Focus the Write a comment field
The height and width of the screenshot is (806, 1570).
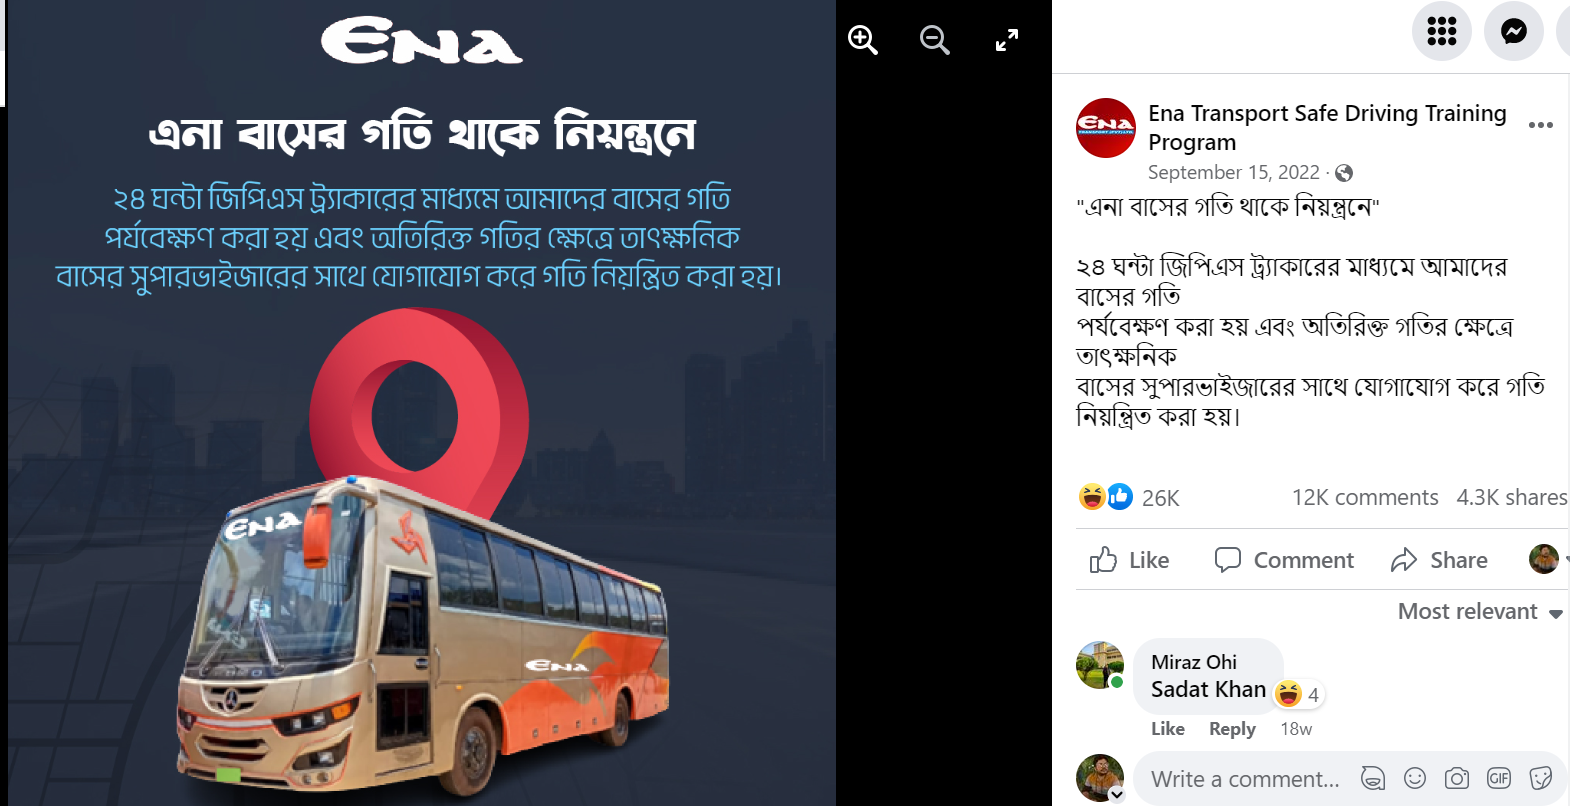tap(1245, 779)
